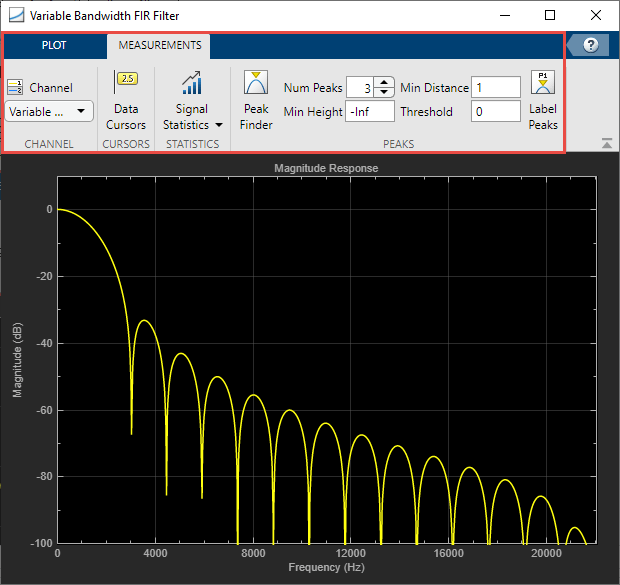This screenshot has width=620, height=585.
Task: Open the help question mark button
Action: (590, 45)
